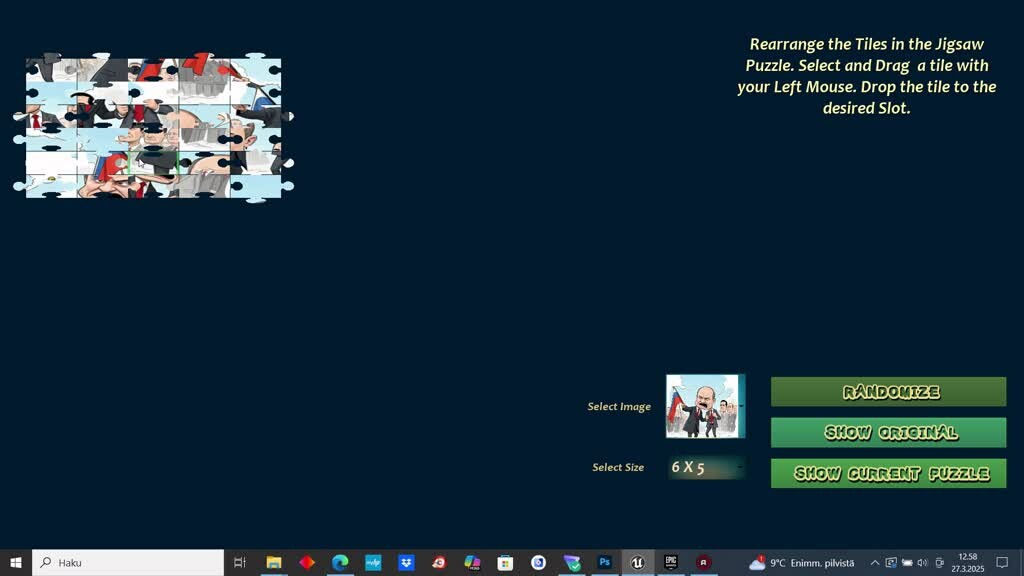Open the notification center icon

click(1002, 563)
